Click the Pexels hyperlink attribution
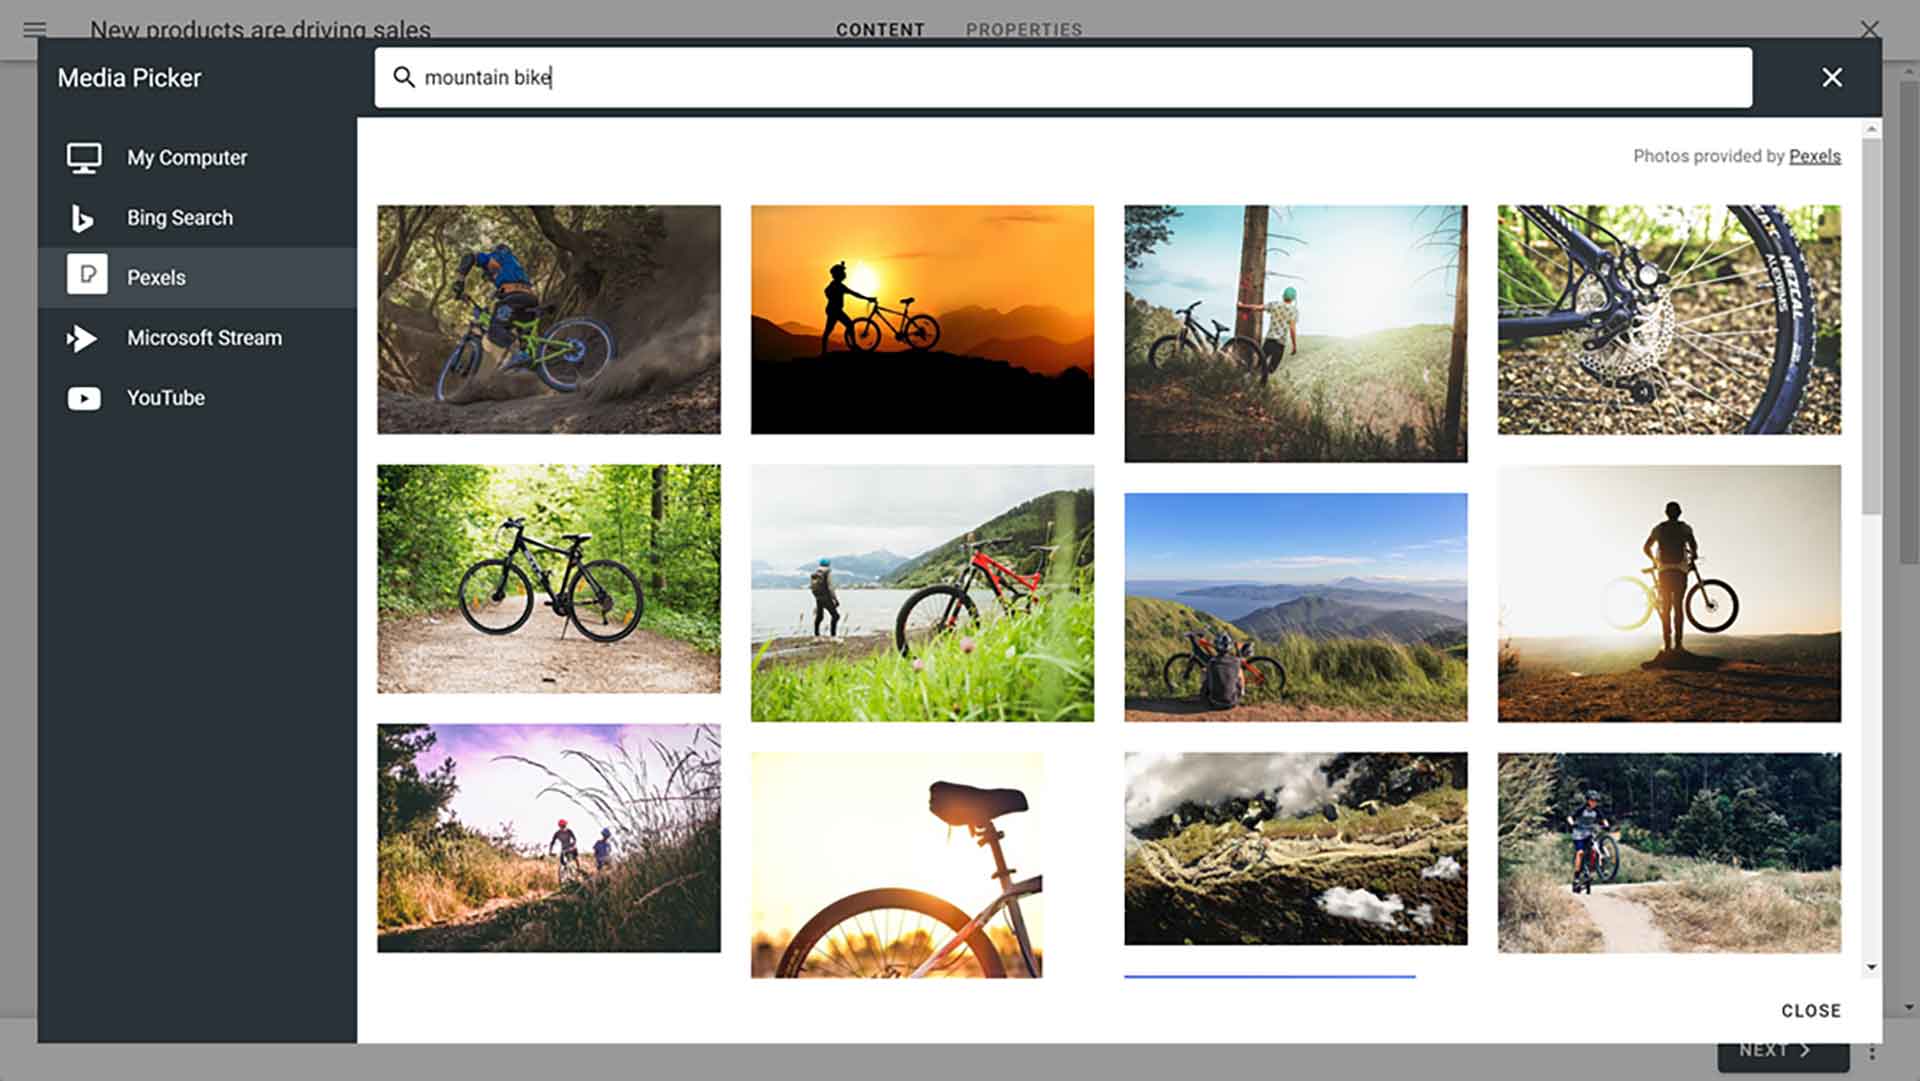1920x1081 pixels. [x=1815, y=156]
